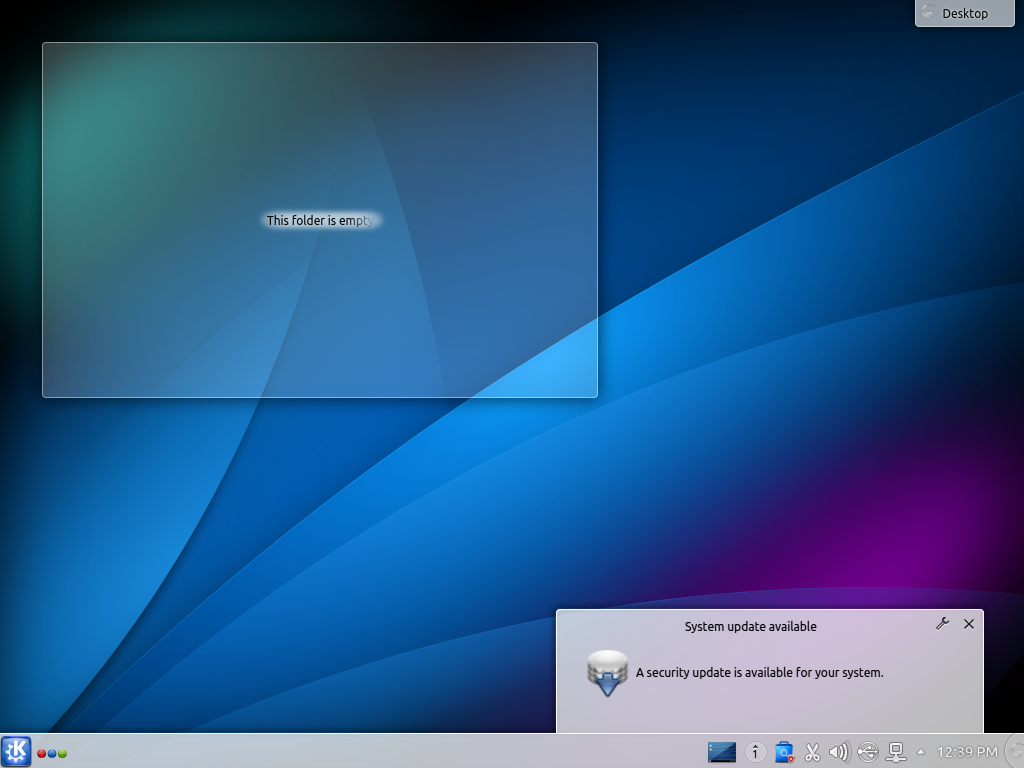Select the green virtual desktop dot
This screenshot has height=768, width=1024.
coord(63,753)
